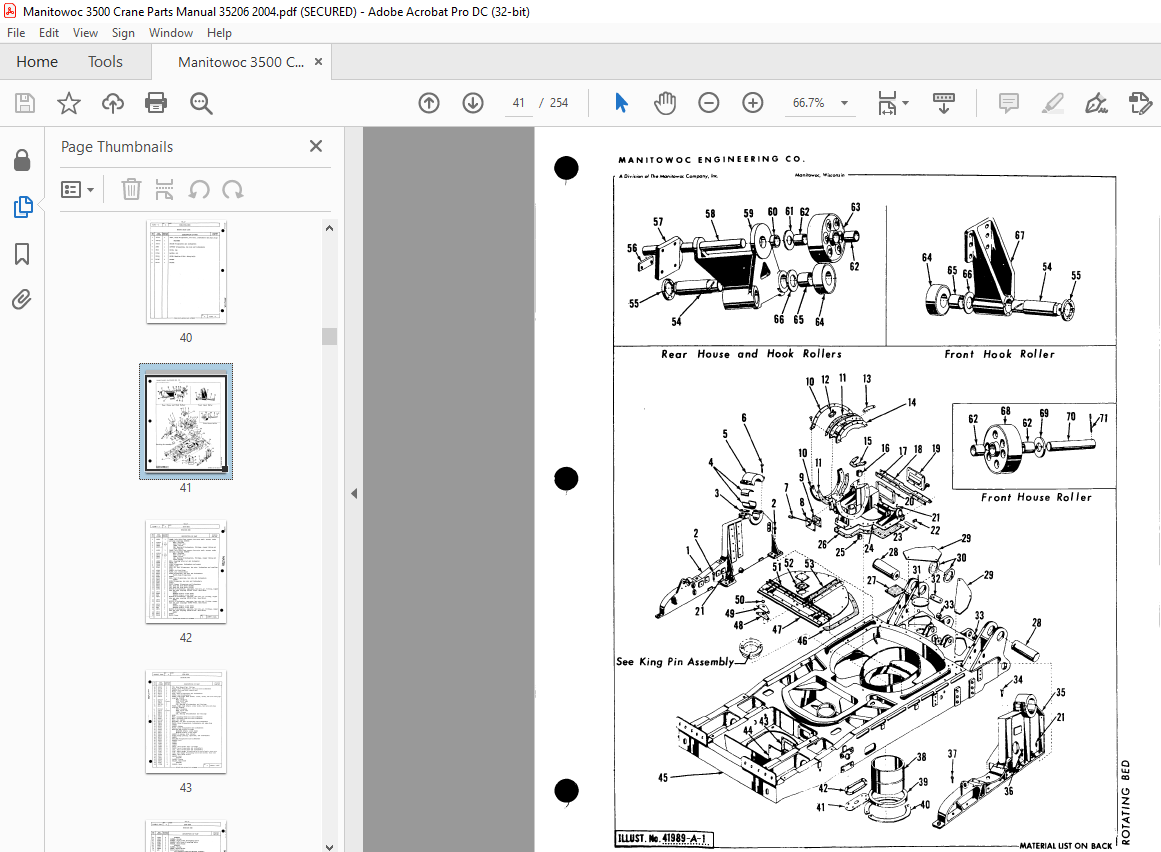Delete selected page thumbnail trash icon
1161x852 pixels.
(x=131, y=189)
